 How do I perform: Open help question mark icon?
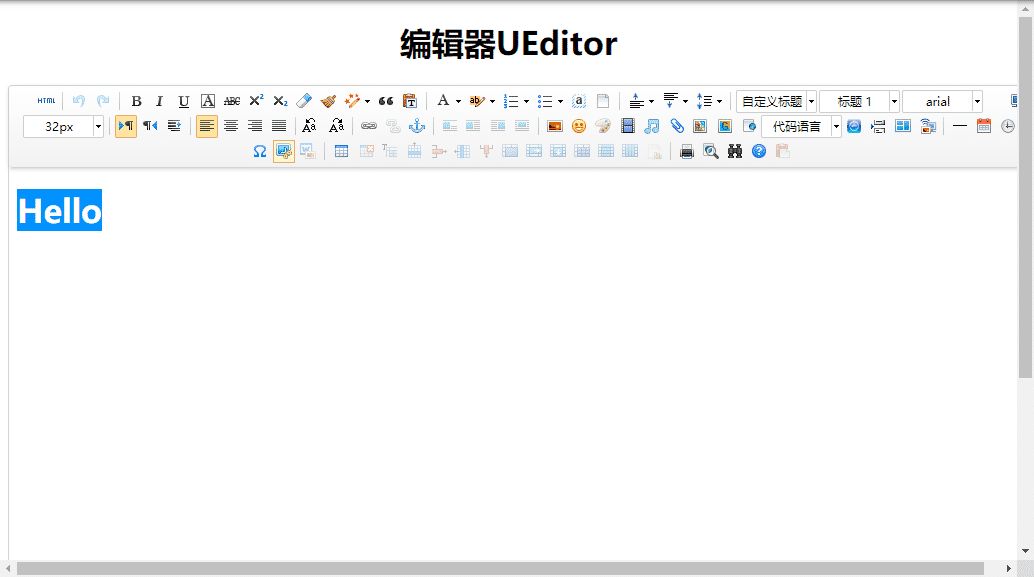click(x=759, y=152)
